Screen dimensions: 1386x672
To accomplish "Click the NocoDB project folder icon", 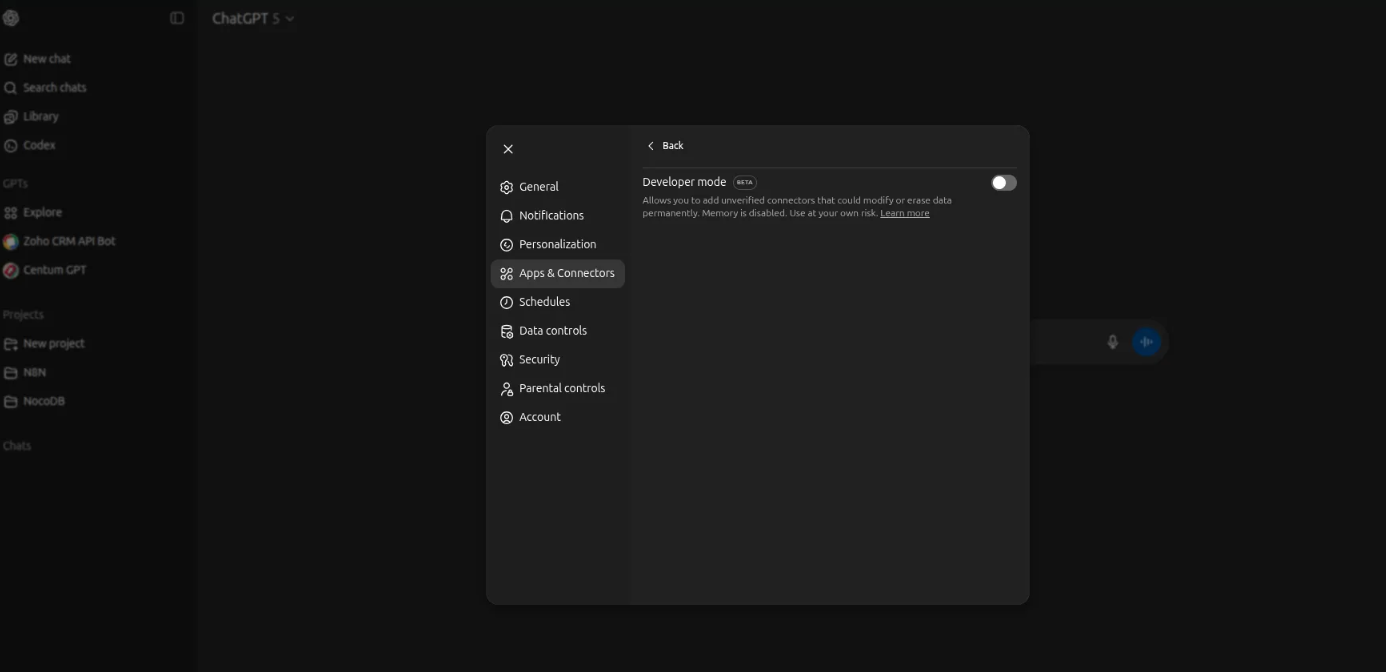I will (x=11, y=402).
